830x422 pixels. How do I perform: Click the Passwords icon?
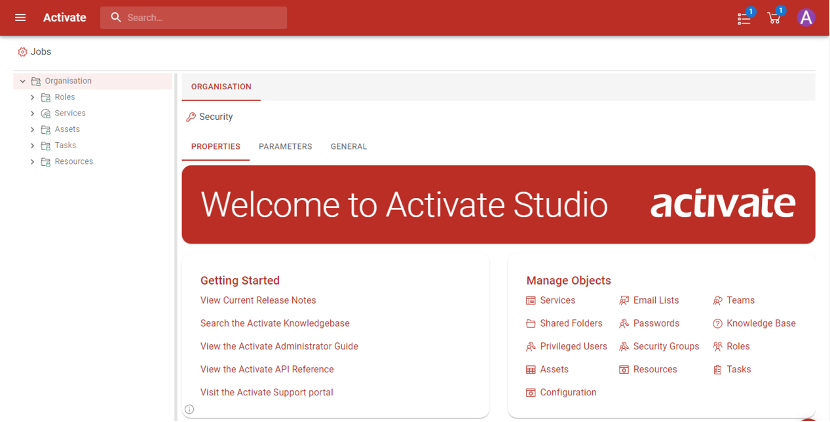(x=624, y=324)
